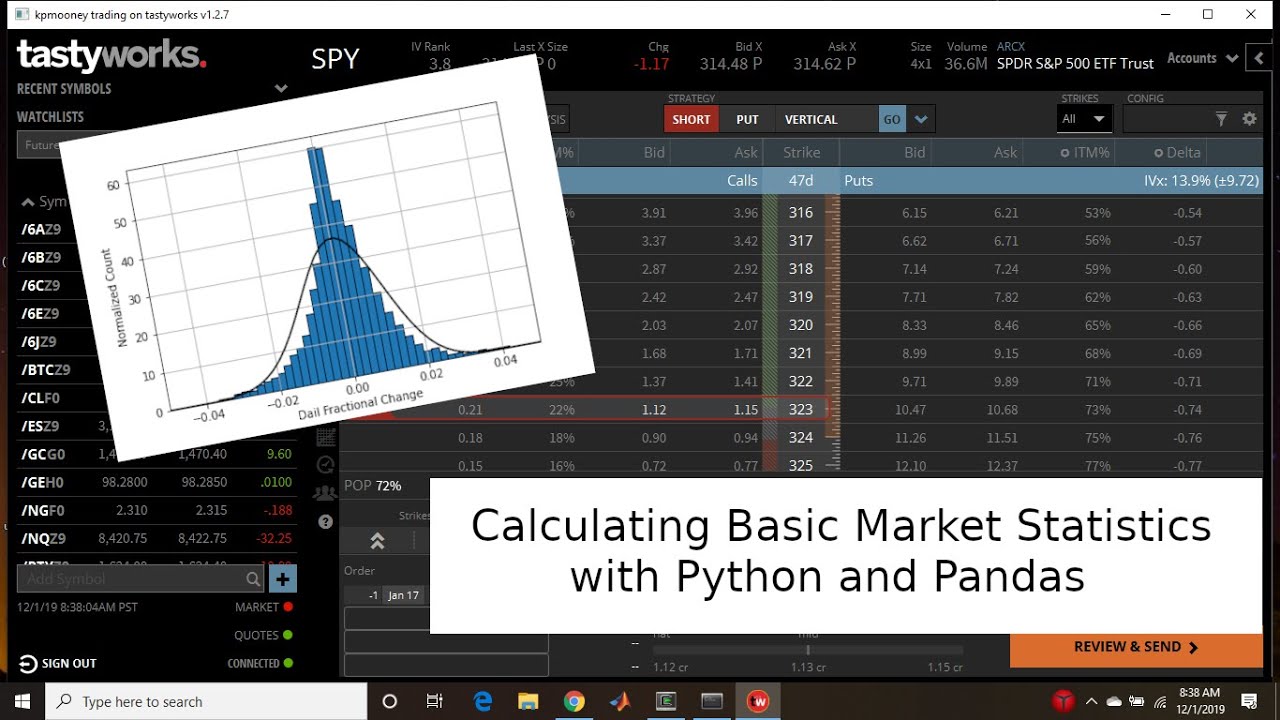Open the Accounts dropdown
Viewport: 1280px width, 720px height.
1203,58
